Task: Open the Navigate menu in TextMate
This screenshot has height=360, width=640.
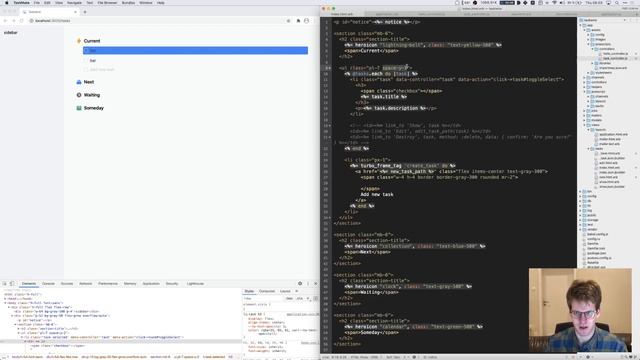Action: (74, 2)
